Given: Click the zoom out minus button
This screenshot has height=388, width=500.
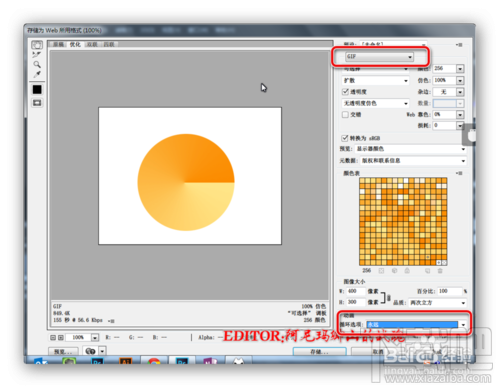Looking at the screenshot, I should 53,338.
